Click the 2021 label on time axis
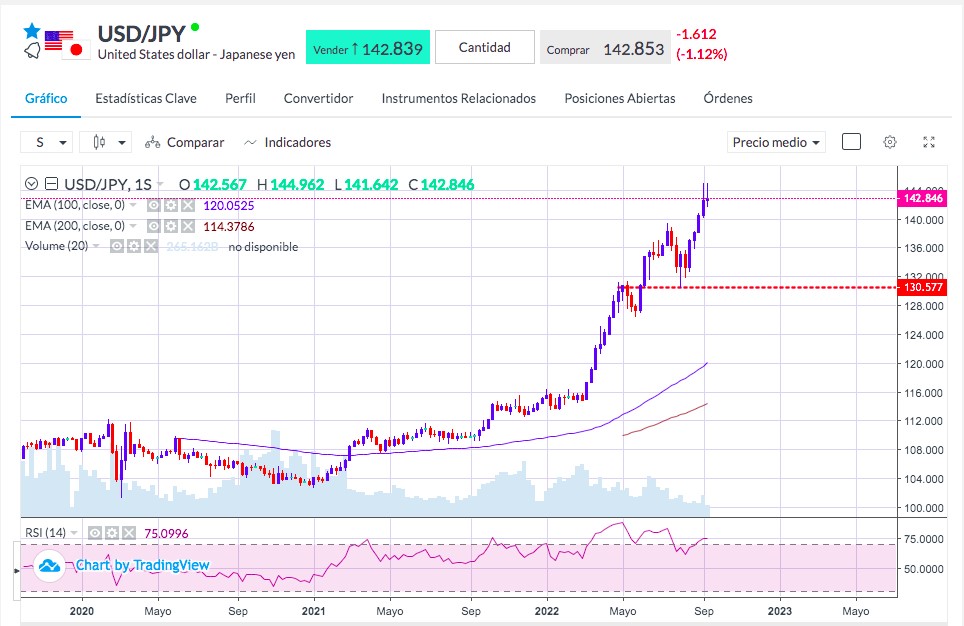 [x=314, y=611]
